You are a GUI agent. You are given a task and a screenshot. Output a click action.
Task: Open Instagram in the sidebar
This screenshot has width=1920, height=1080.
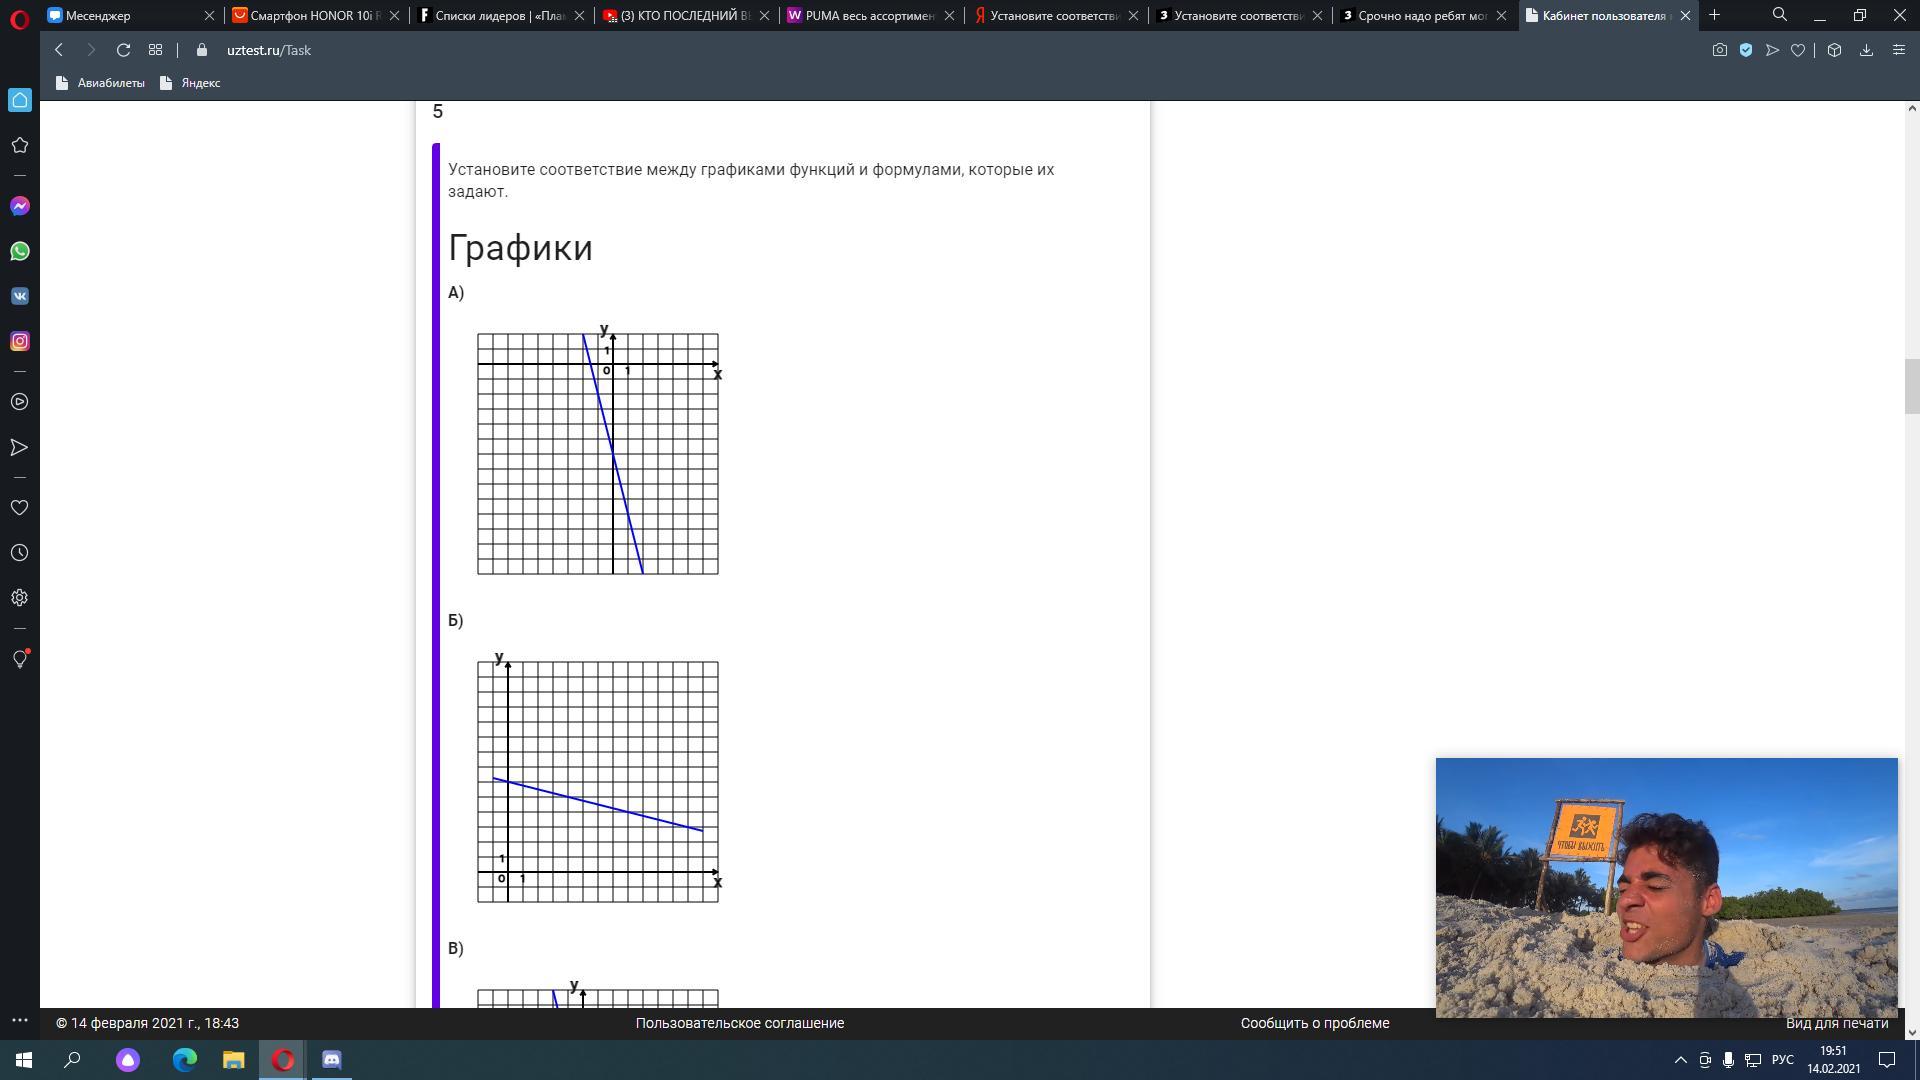pyautogui.click(x=20, y=341)
